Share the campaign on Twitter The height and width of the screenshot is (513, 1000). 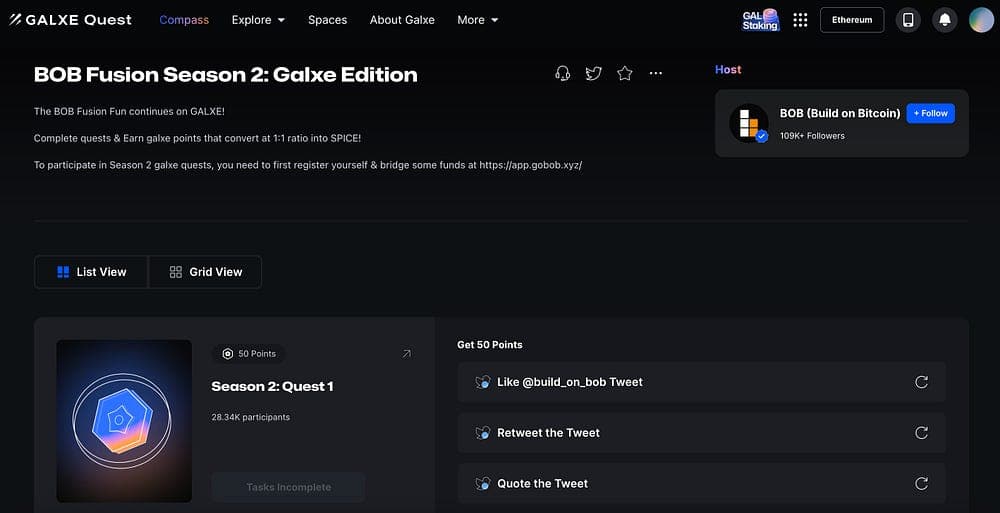click(594, 73)
